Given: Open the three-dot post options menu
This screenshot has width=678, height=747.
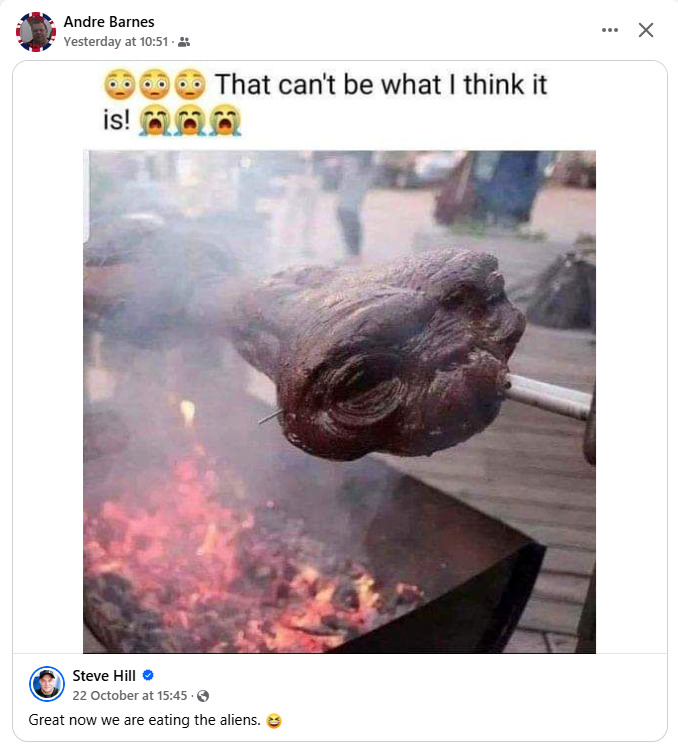Looking at the screenshot, I should [x=610, y=30].
